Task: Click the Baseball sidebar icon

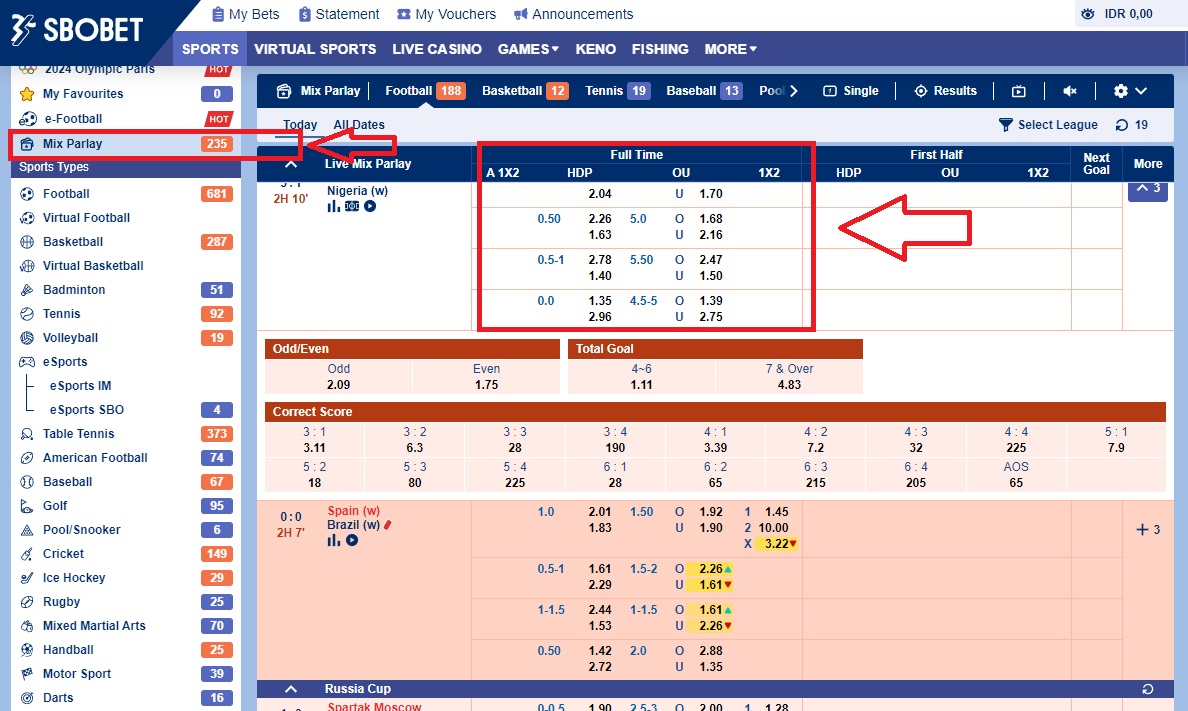Action: (x=27, y=482)
